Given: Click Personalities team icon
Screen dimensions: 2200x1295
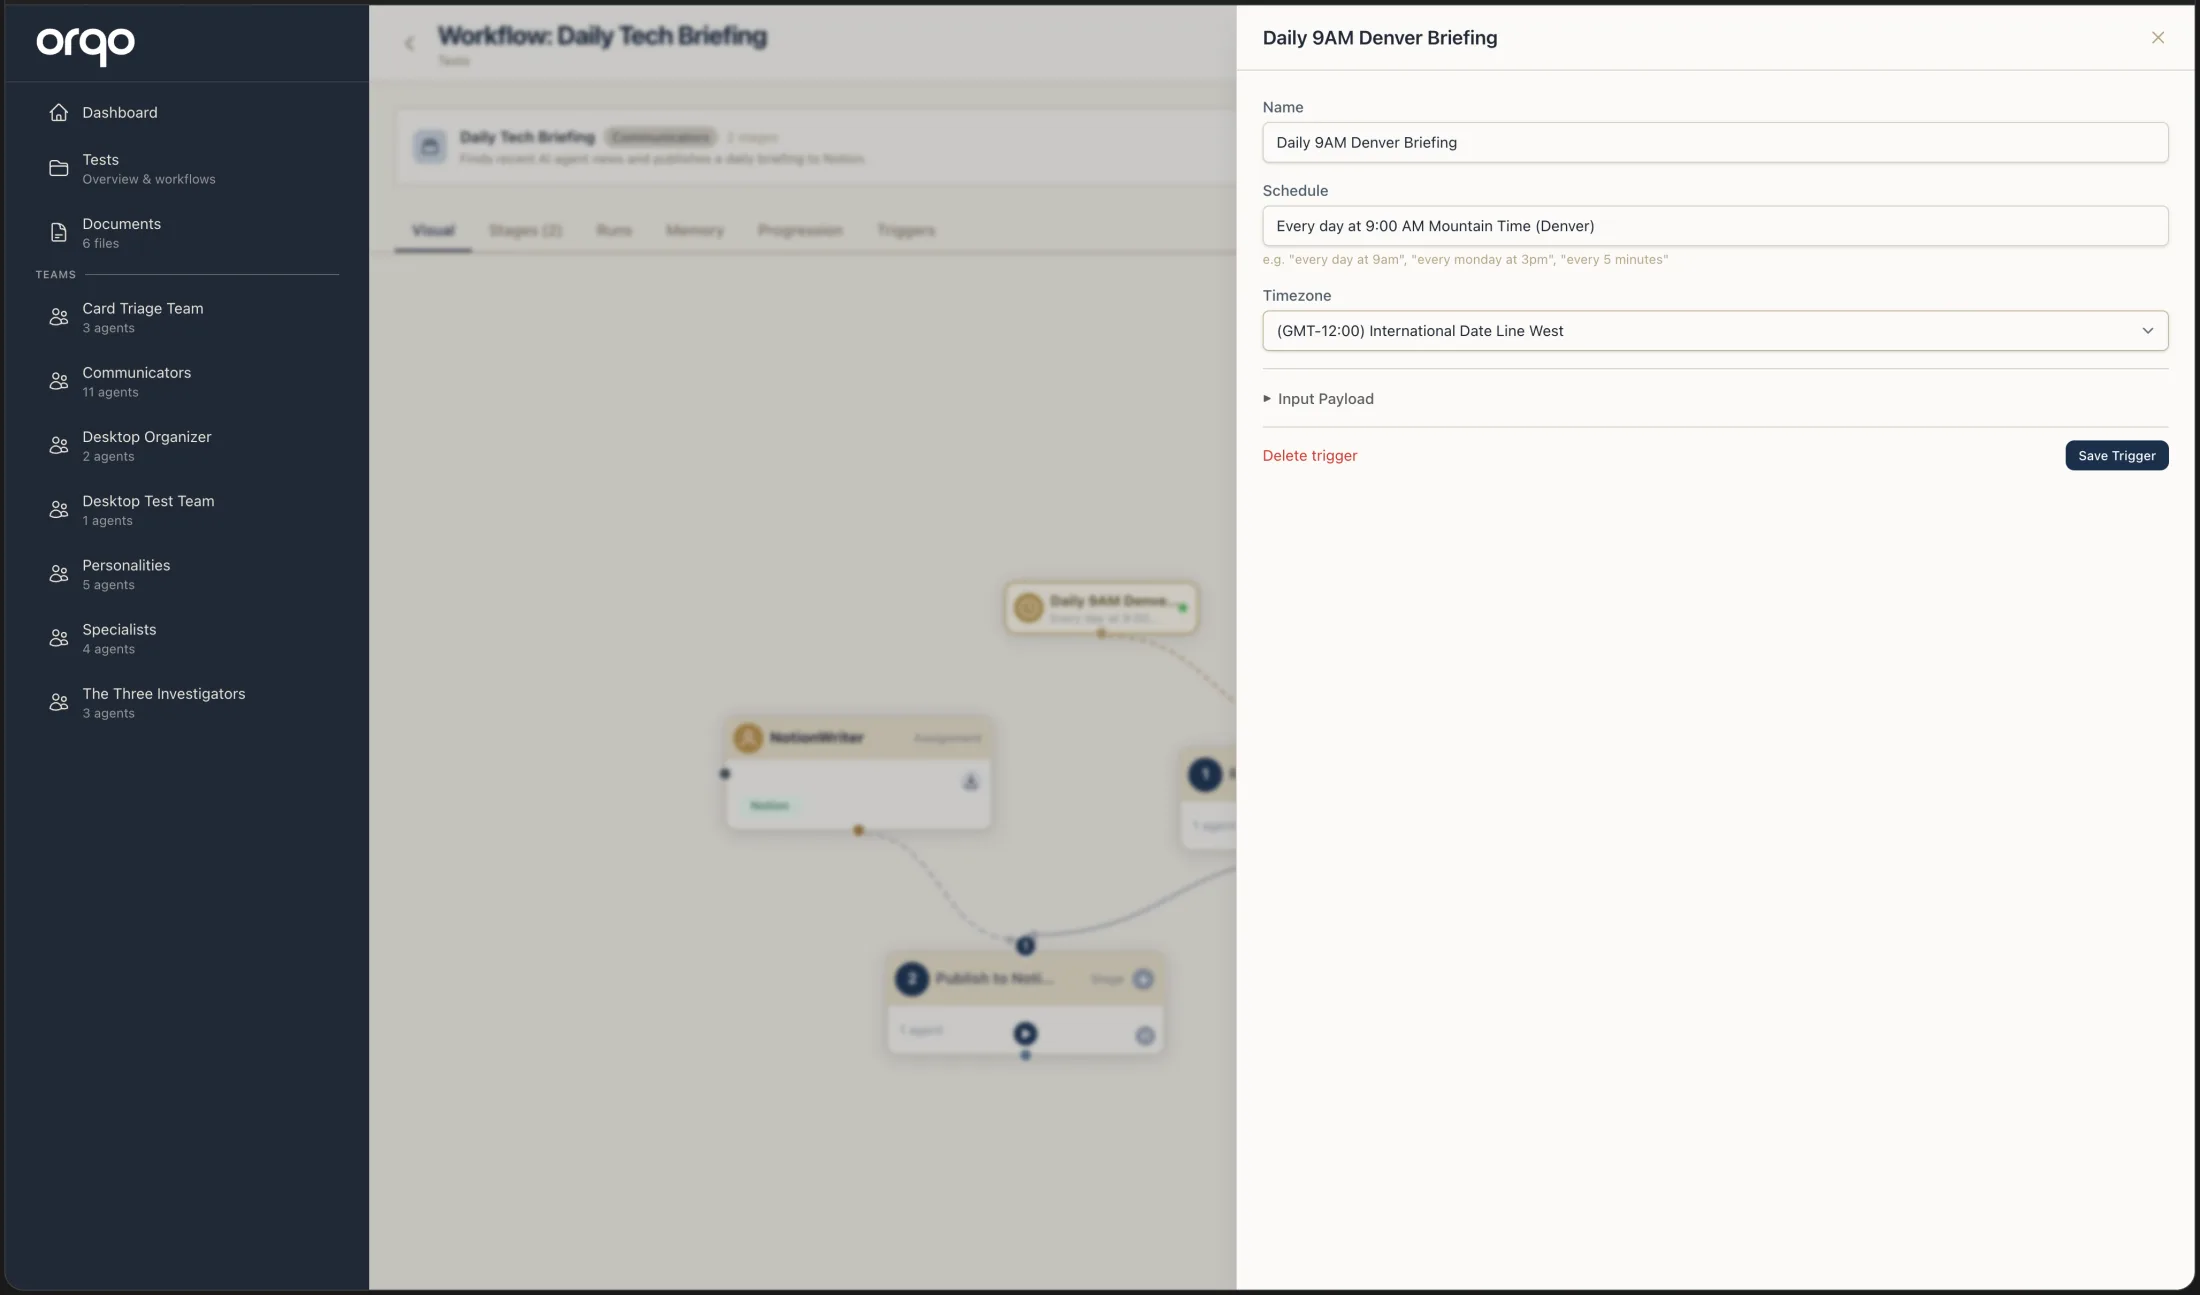Looking at the screenshot, I should point(59,574).
